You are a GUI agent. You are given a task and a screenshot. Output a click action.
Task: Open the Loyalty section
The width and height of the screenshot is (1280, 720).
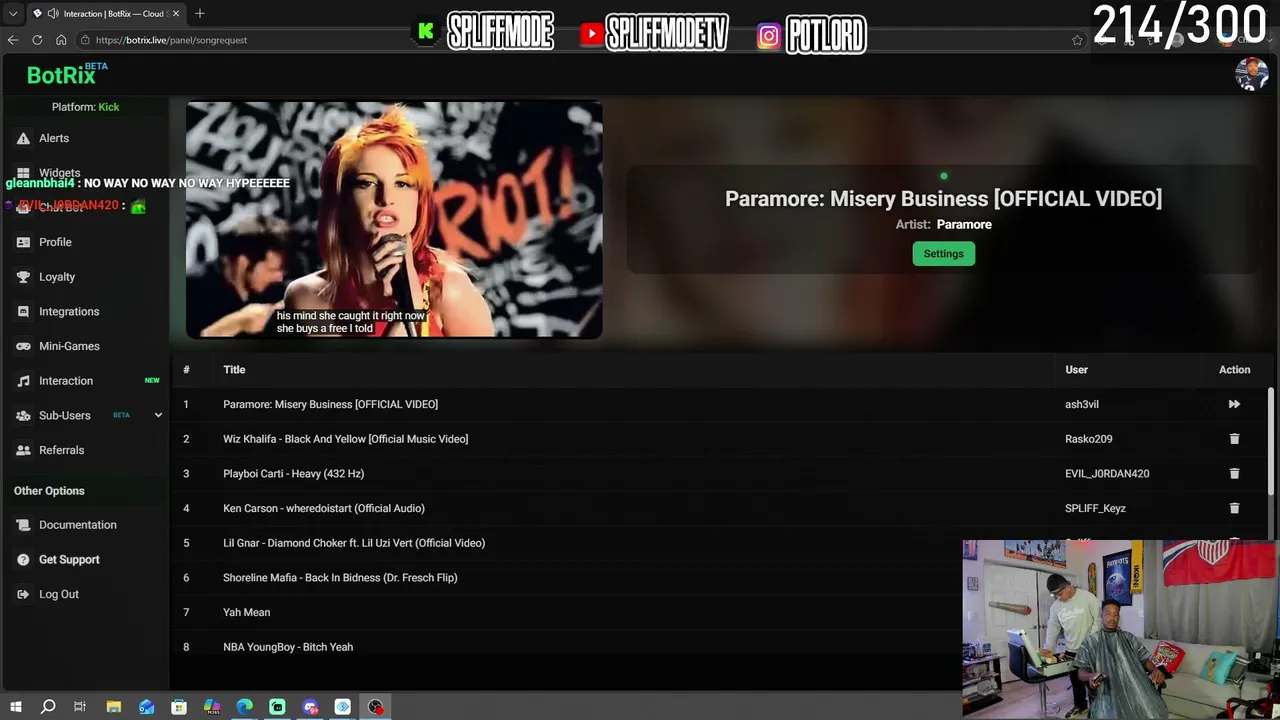pos(57,277)
